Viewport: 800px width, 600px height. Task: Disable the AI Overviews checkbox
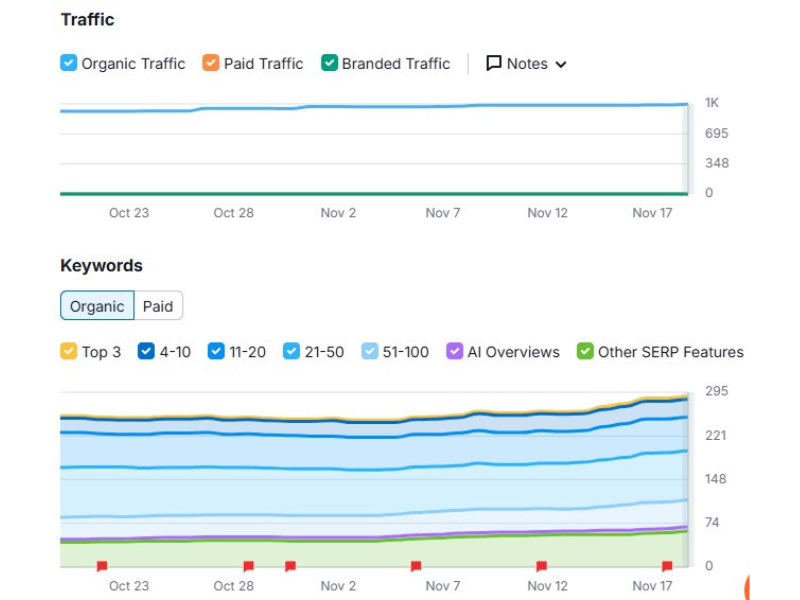click(454, 351)
